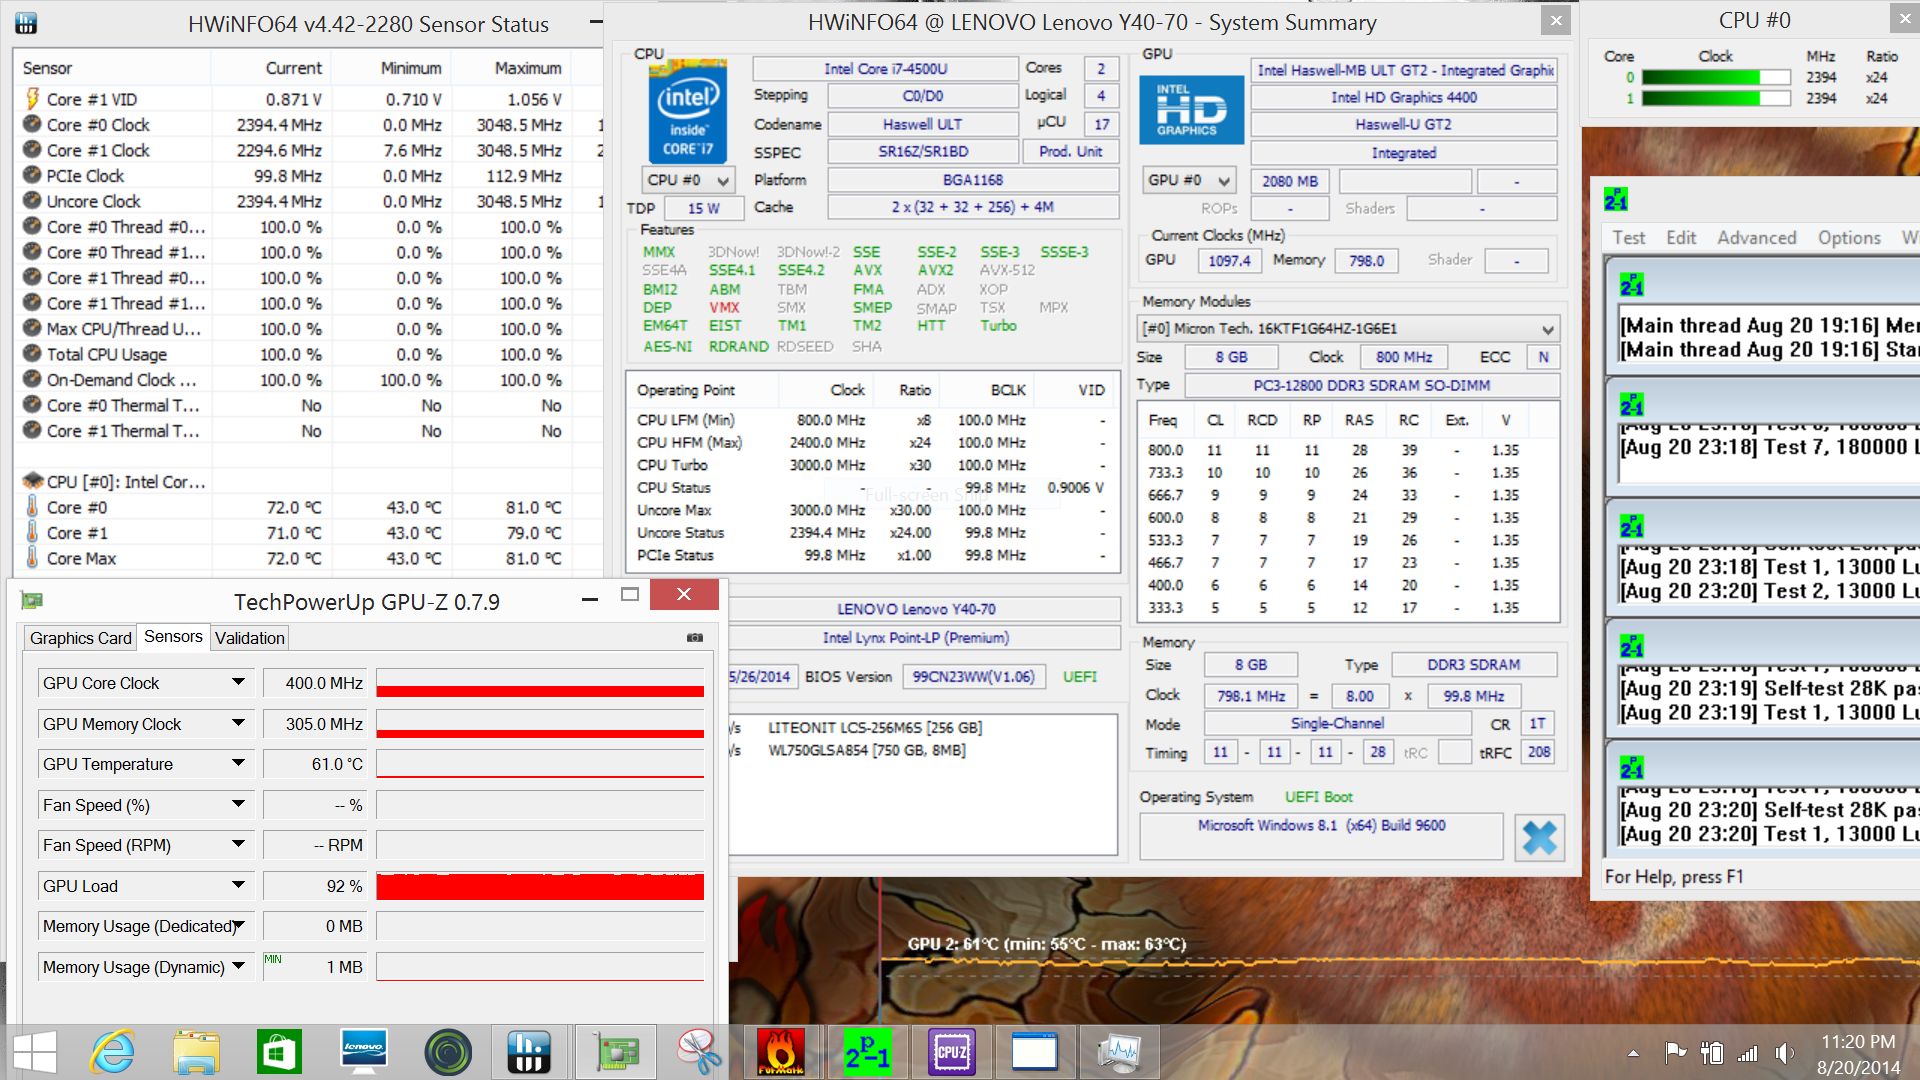1920x1080 pixels.
Task: Open the Windows Start button
Action: click(36, 1052)
